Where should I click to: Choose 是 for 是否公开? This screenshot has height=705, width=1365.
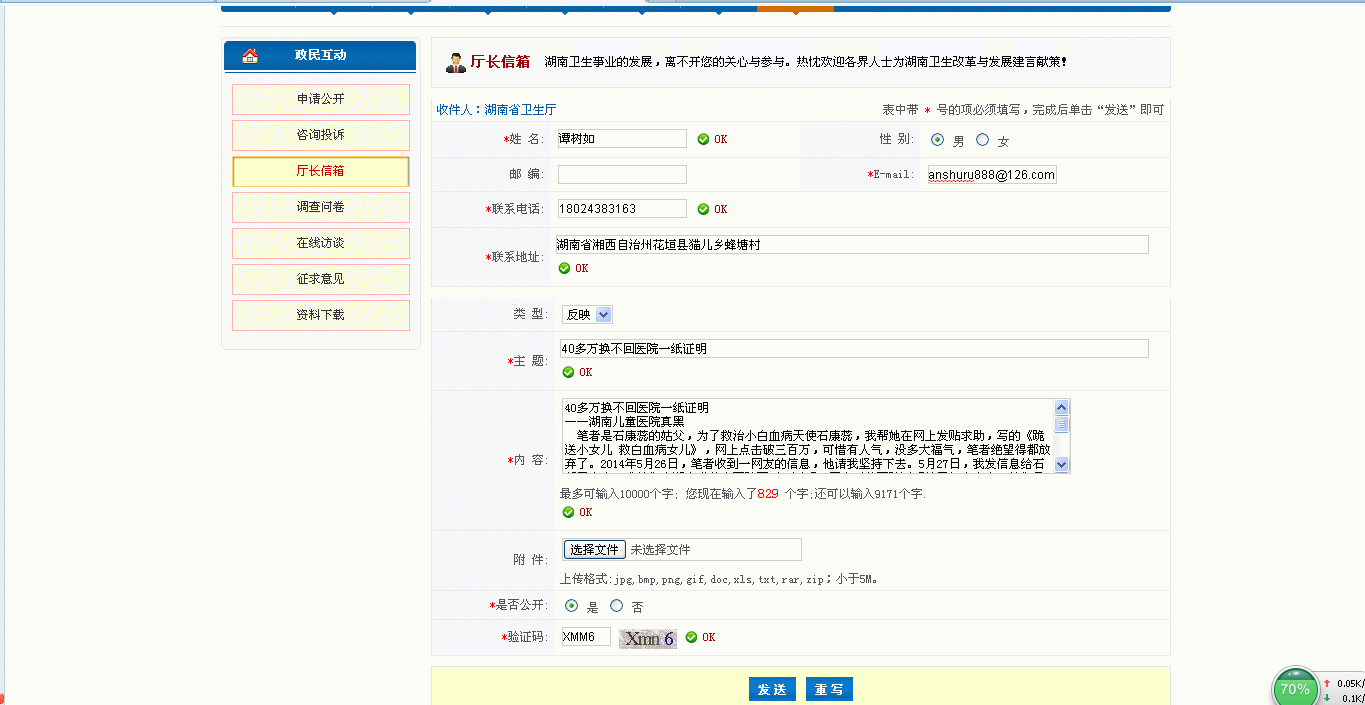point(571,605)
